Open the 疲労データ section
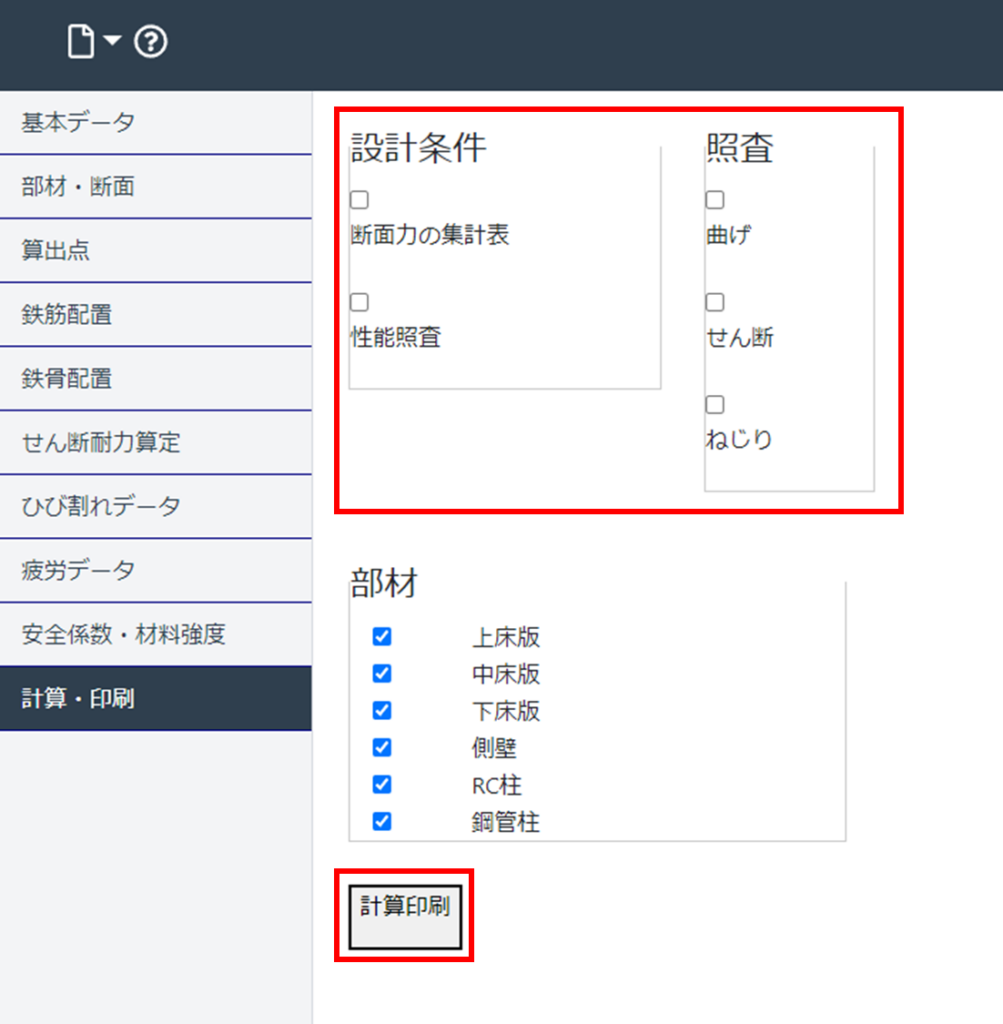 (155, 571)
